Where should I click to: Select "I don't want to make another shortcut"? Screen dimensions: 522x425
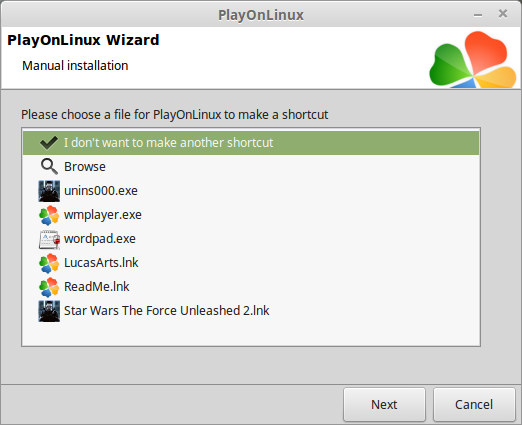click(251, 143)
